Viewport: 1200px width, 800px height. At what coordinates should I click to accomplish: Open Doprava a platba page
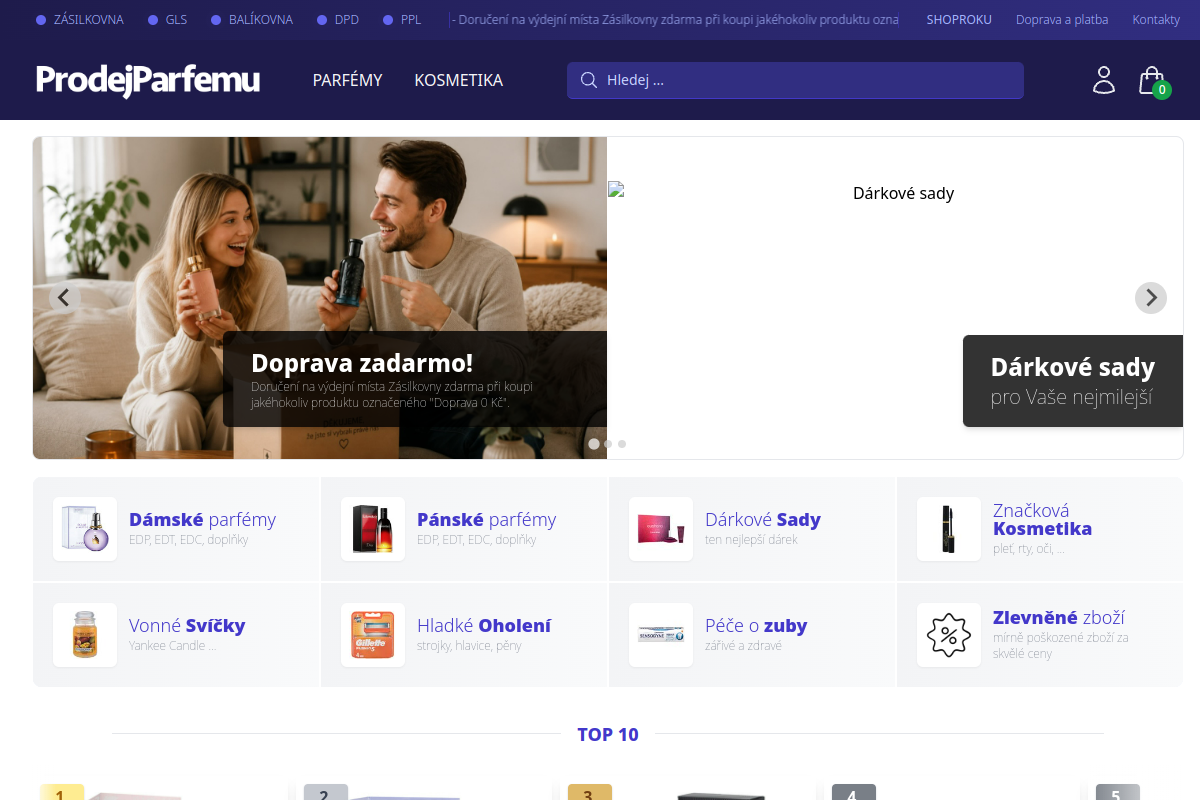1062,20
